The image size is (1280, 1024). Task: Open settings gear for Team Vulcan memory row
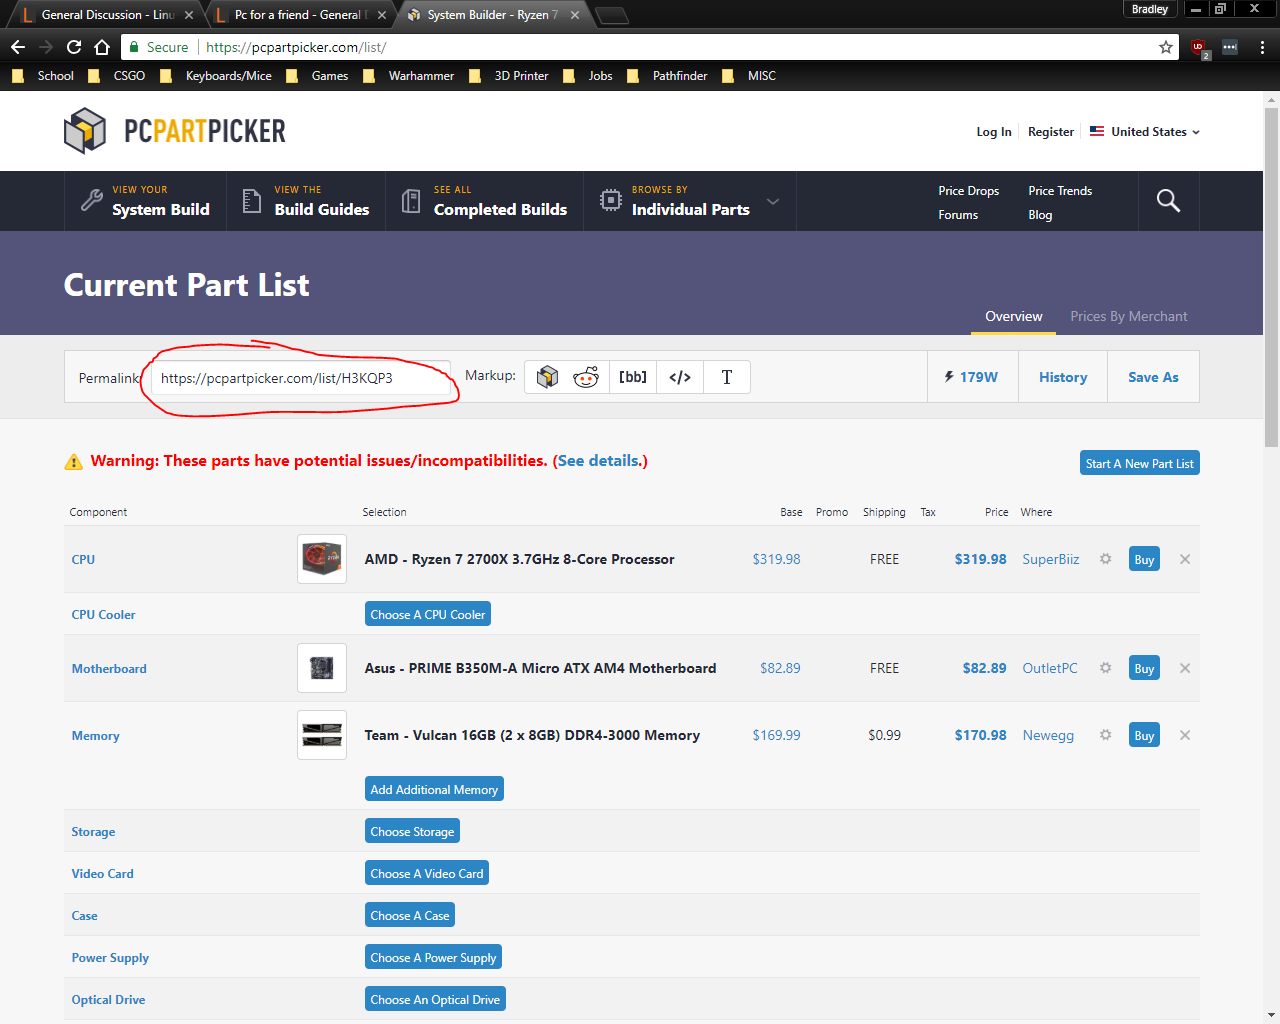(1106, 735)
